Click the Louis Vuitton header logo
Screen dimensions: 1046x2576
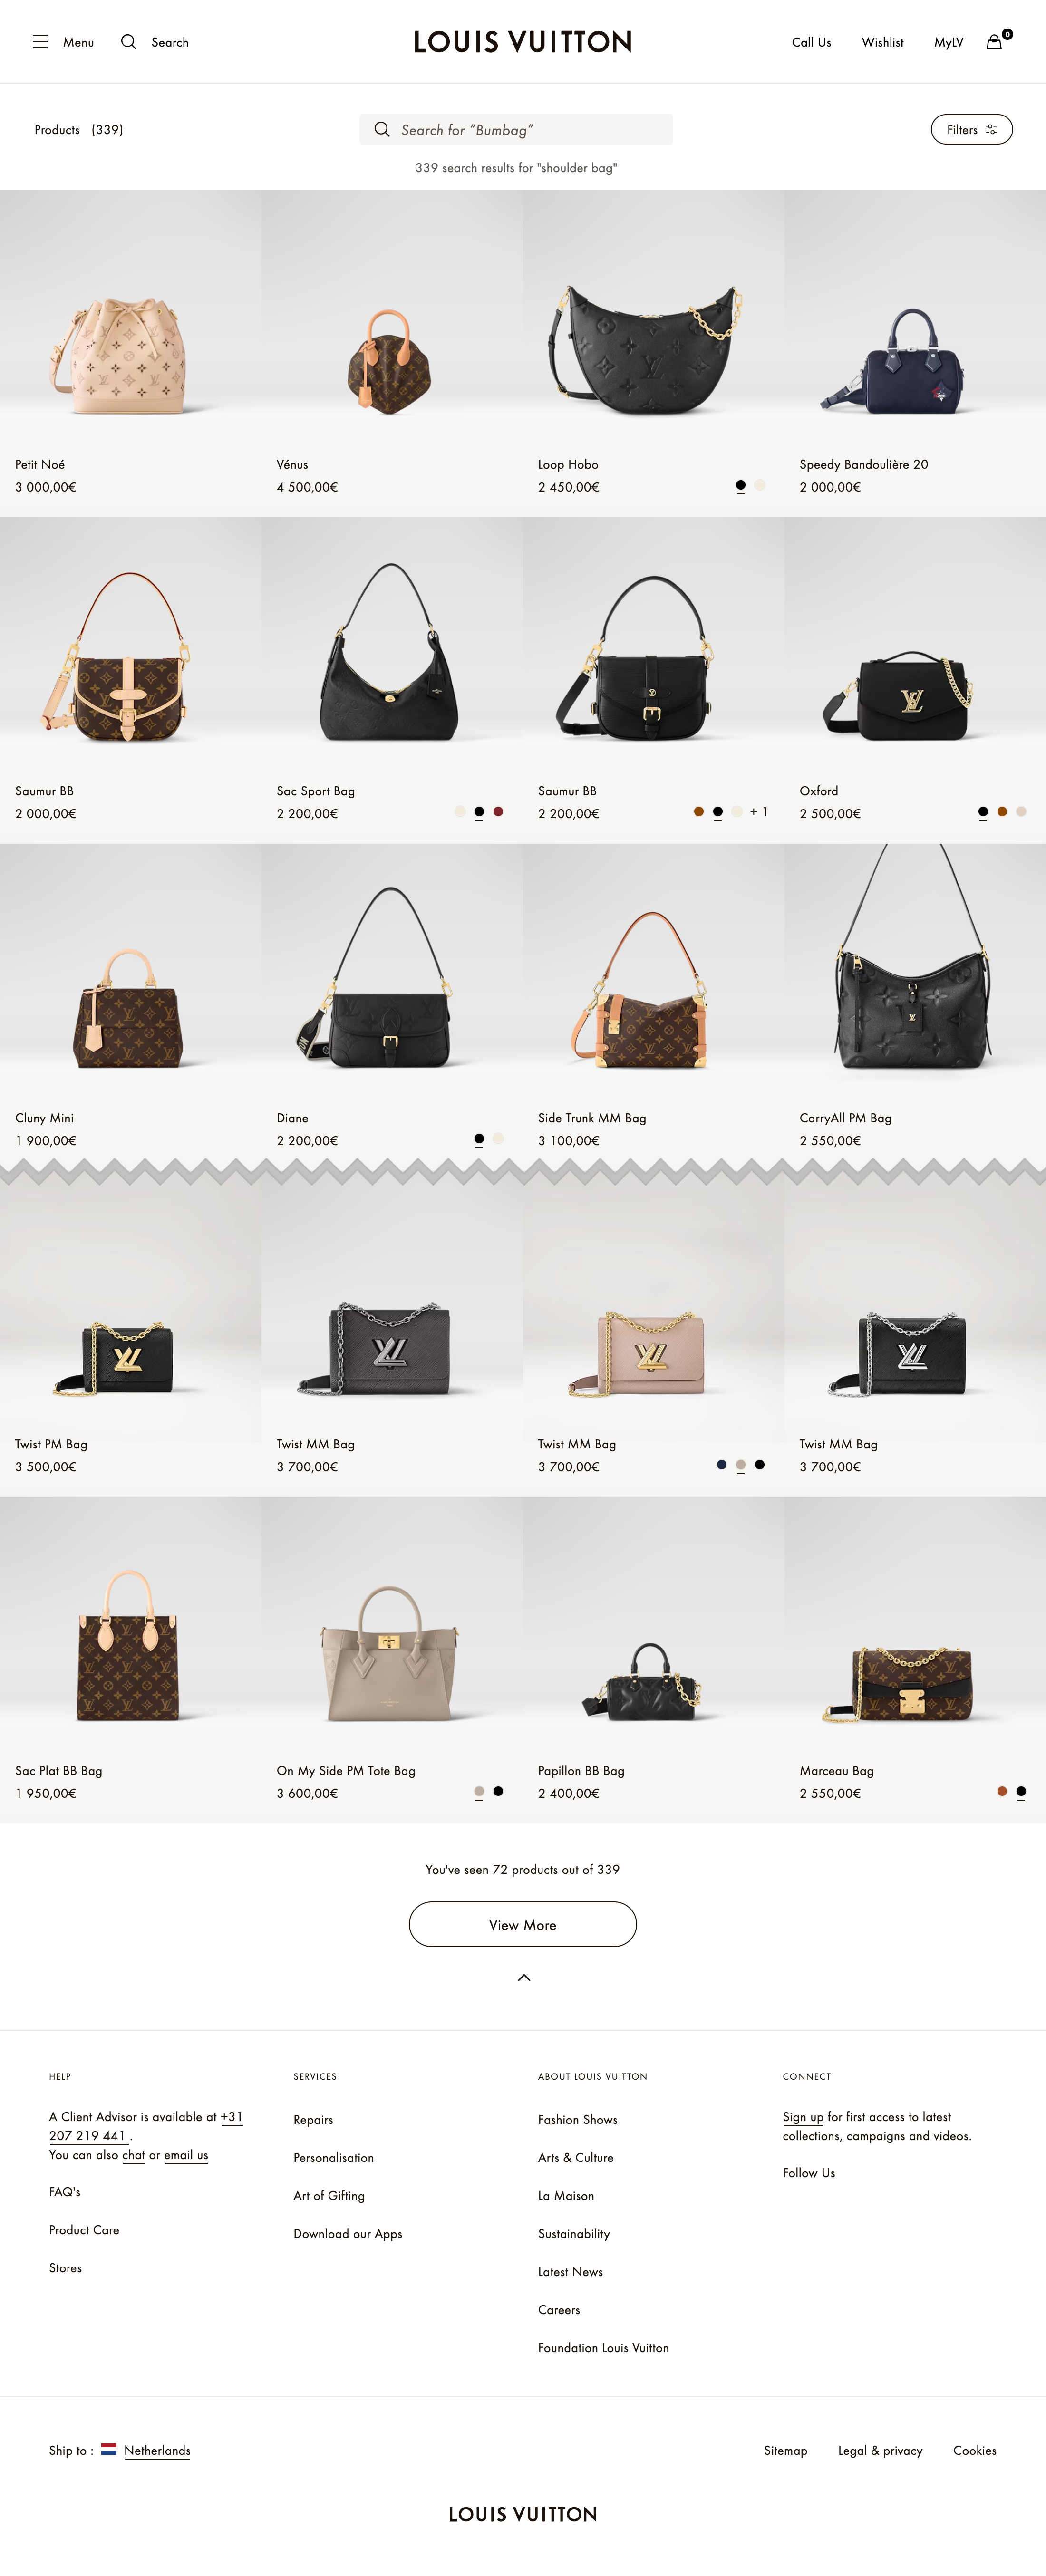tap(523, 42)
